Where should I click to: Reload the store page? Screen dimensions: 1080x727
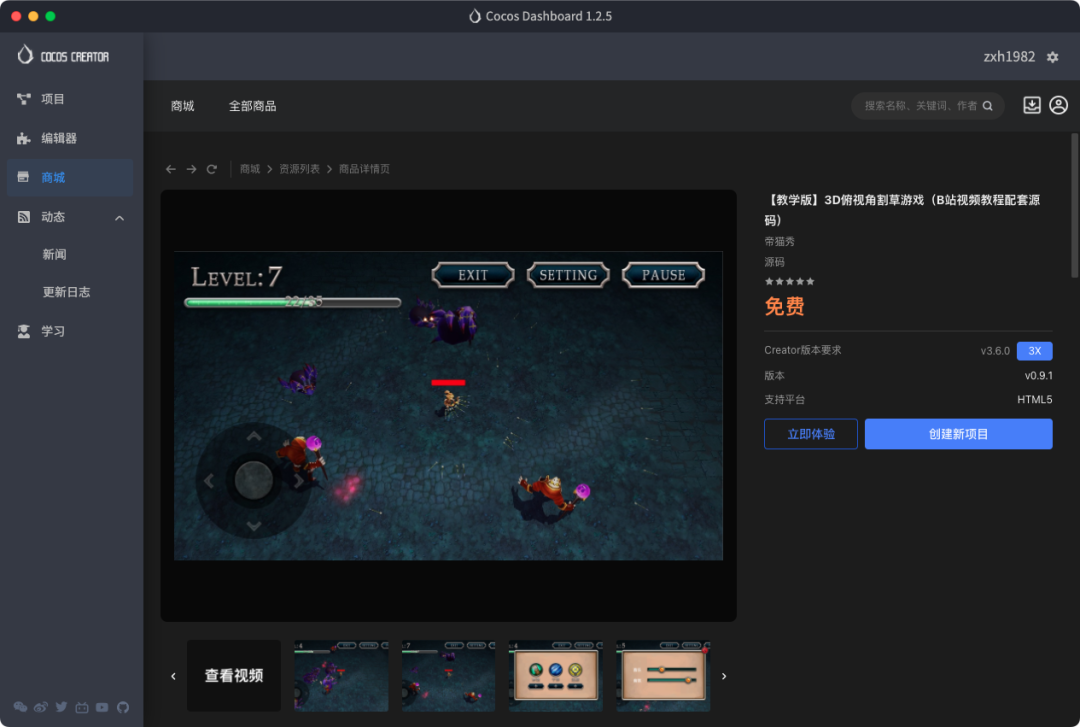211,169
